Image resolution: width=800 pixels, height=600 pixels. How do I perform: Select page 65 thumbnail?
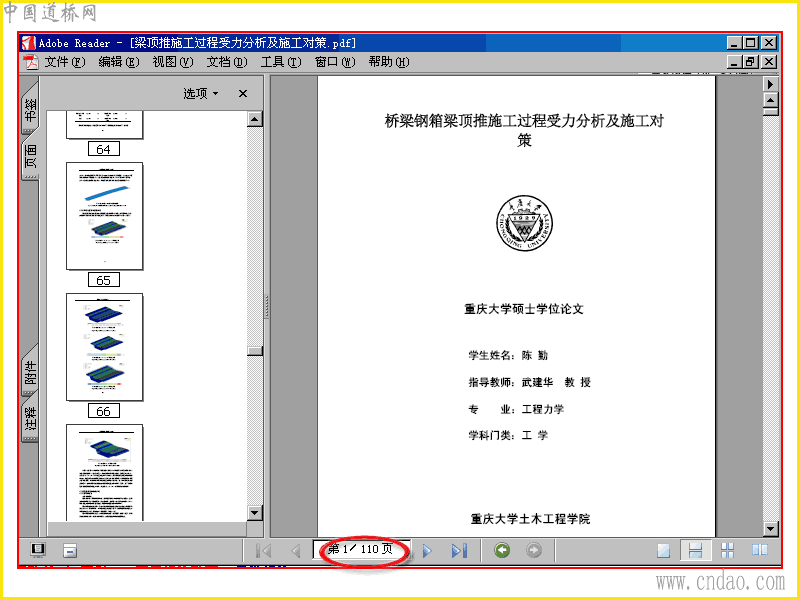105,216
